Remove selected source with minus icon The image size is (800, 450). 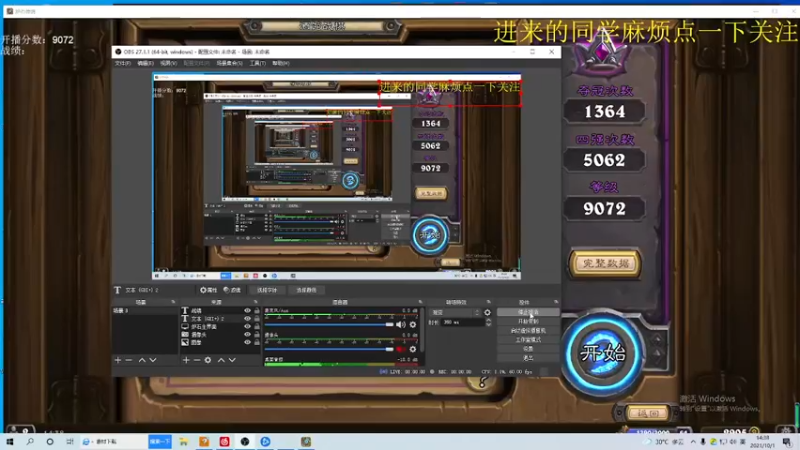(196, 360)
